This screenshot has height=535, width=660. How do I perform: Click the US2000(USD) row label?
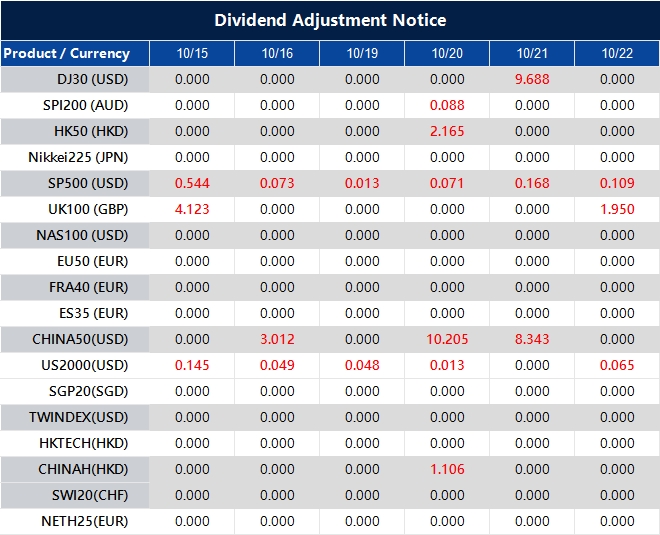(84, 365)
